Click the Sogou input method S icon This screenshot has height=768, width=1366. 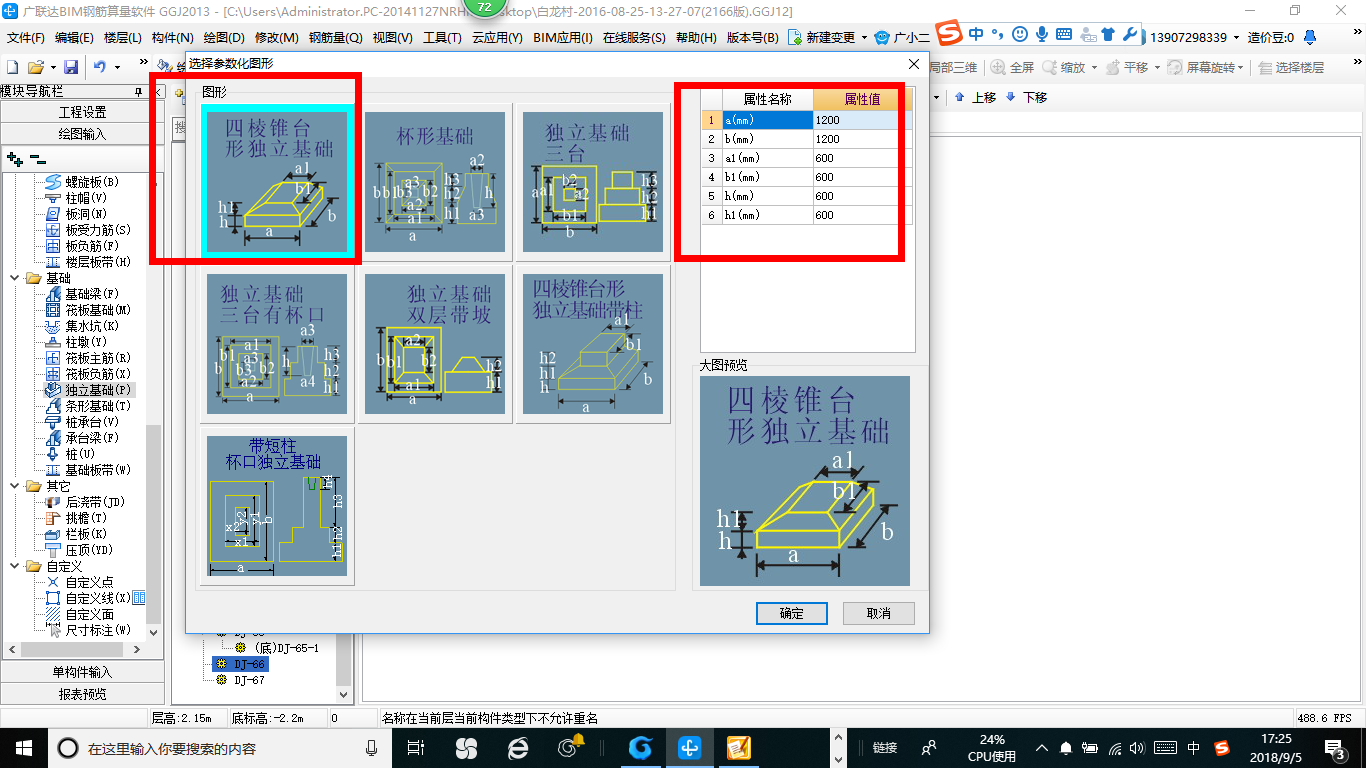pyautogui.click(x=949, y=34)
